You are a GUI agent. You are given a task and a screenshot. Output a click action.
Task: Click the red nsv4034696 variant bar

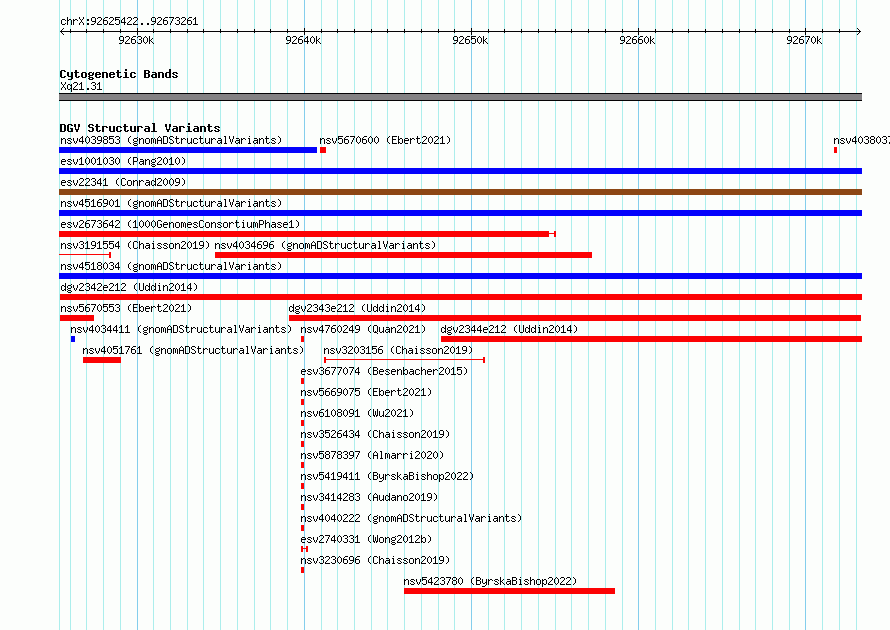(x=404, y=255)
